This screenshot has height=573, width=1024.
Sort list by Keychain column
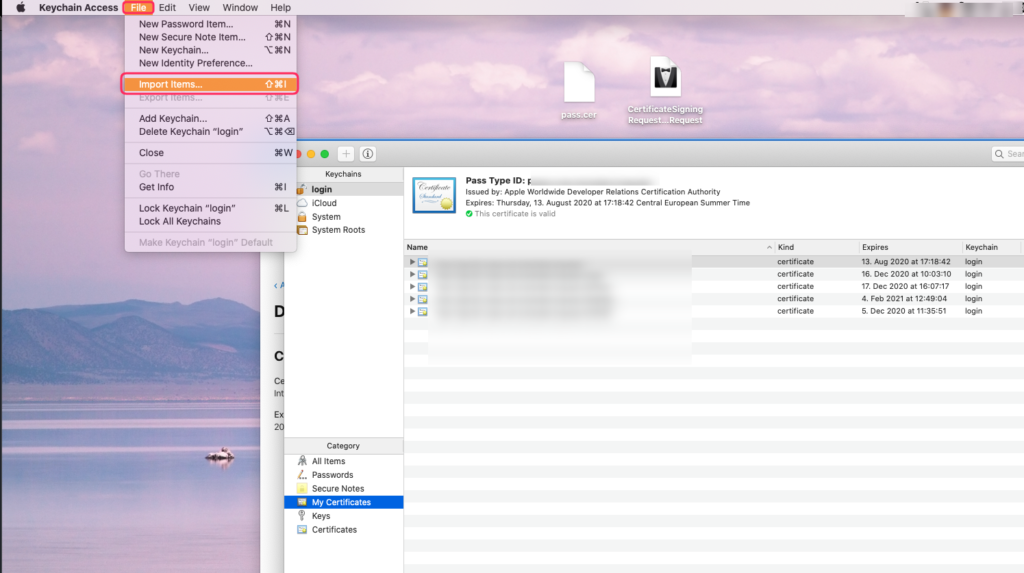coord(991,247)
